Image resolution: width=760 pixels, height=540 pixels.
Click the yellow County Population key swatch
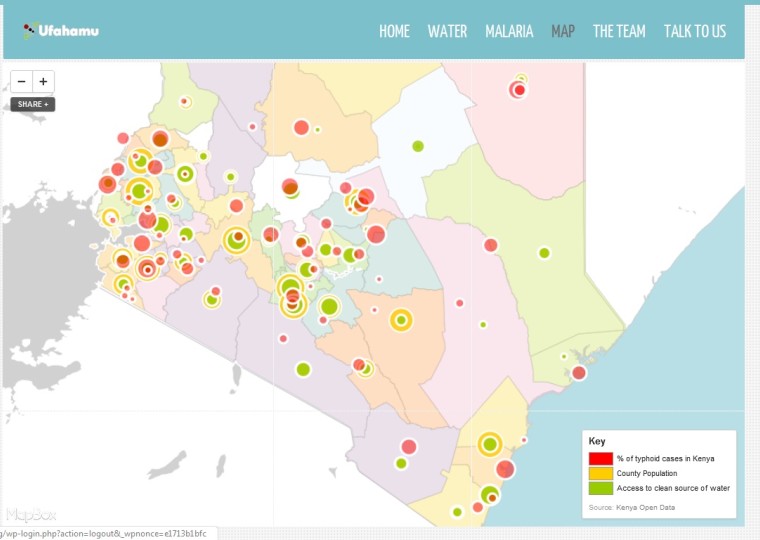tap(601, 473)
